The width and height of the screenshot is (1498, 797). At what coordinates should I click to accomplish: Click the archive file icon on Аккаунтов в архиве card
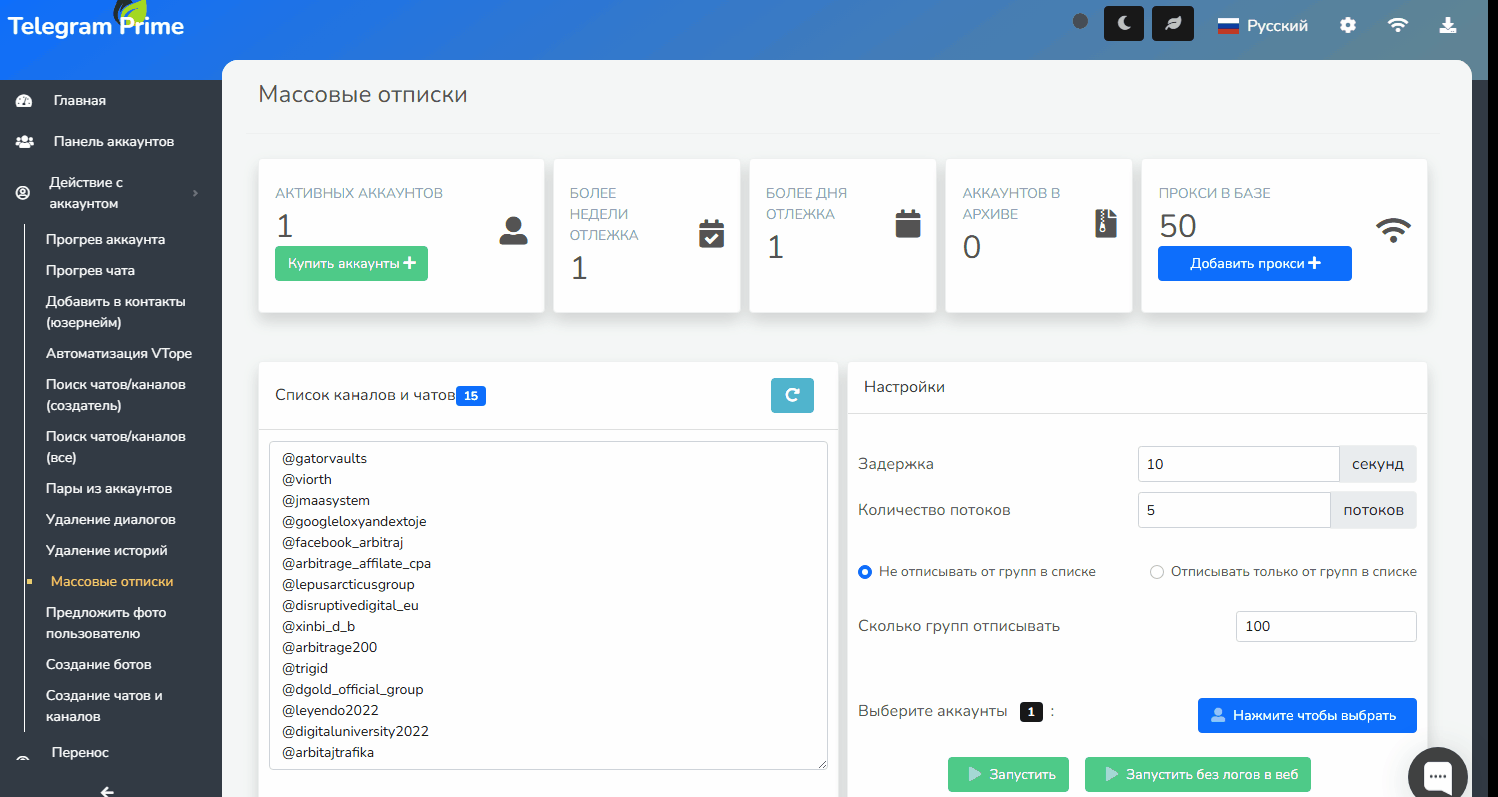[x=1105, y=223]
